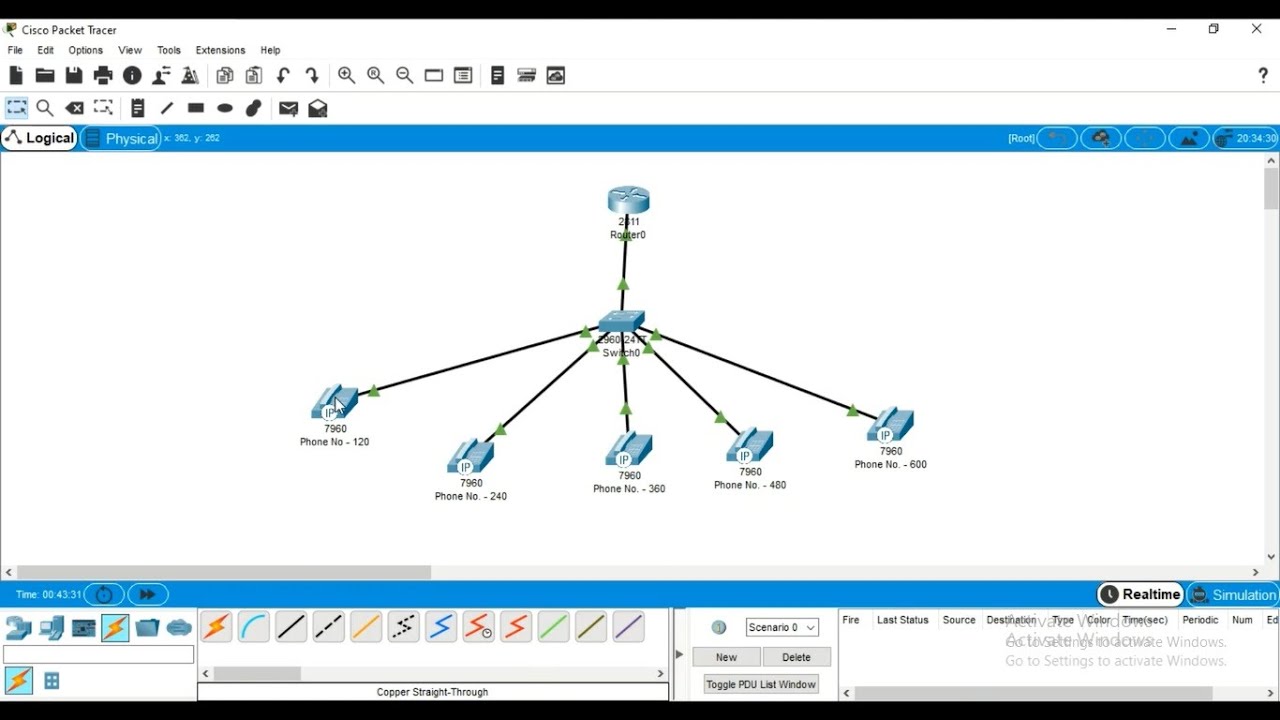Add a simple PDU envelope
Screen dimensions: 1280x720
pos(289,108)
